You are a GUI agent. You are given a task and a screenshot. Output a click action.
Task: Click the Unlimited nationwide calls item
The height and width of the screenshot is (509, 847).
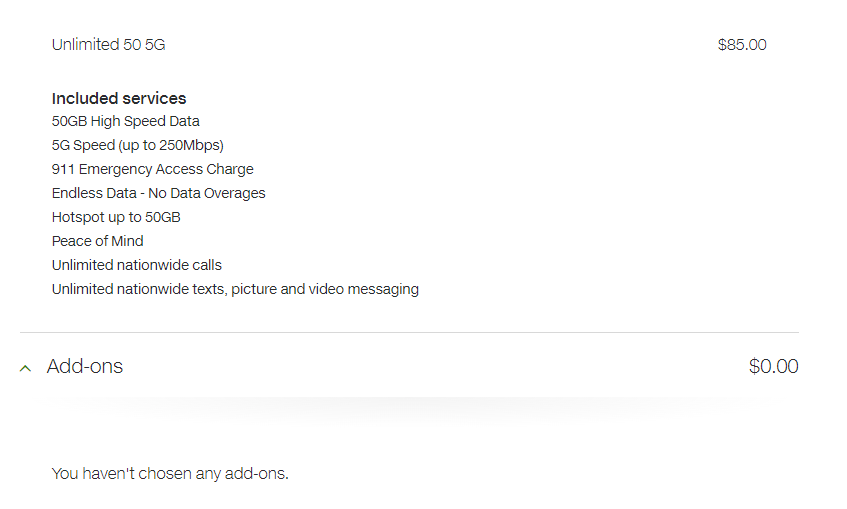point(137,265)
